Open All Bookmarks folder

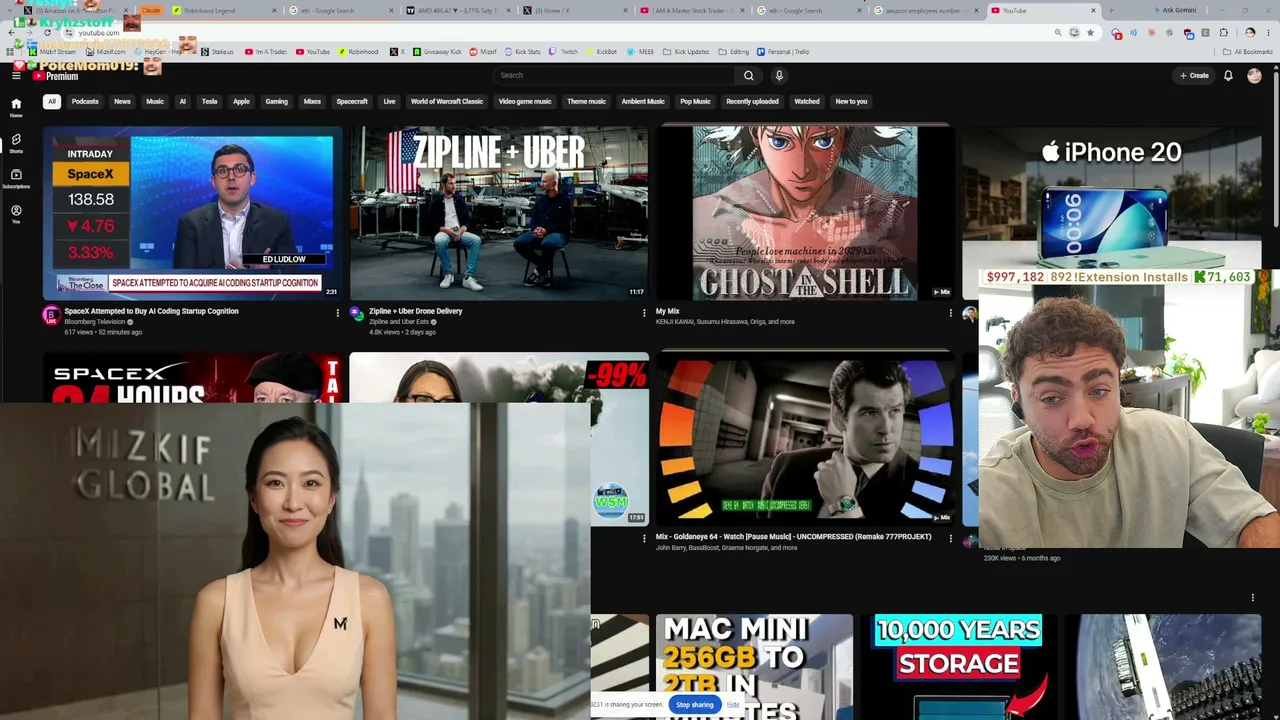click(1249, 51)
